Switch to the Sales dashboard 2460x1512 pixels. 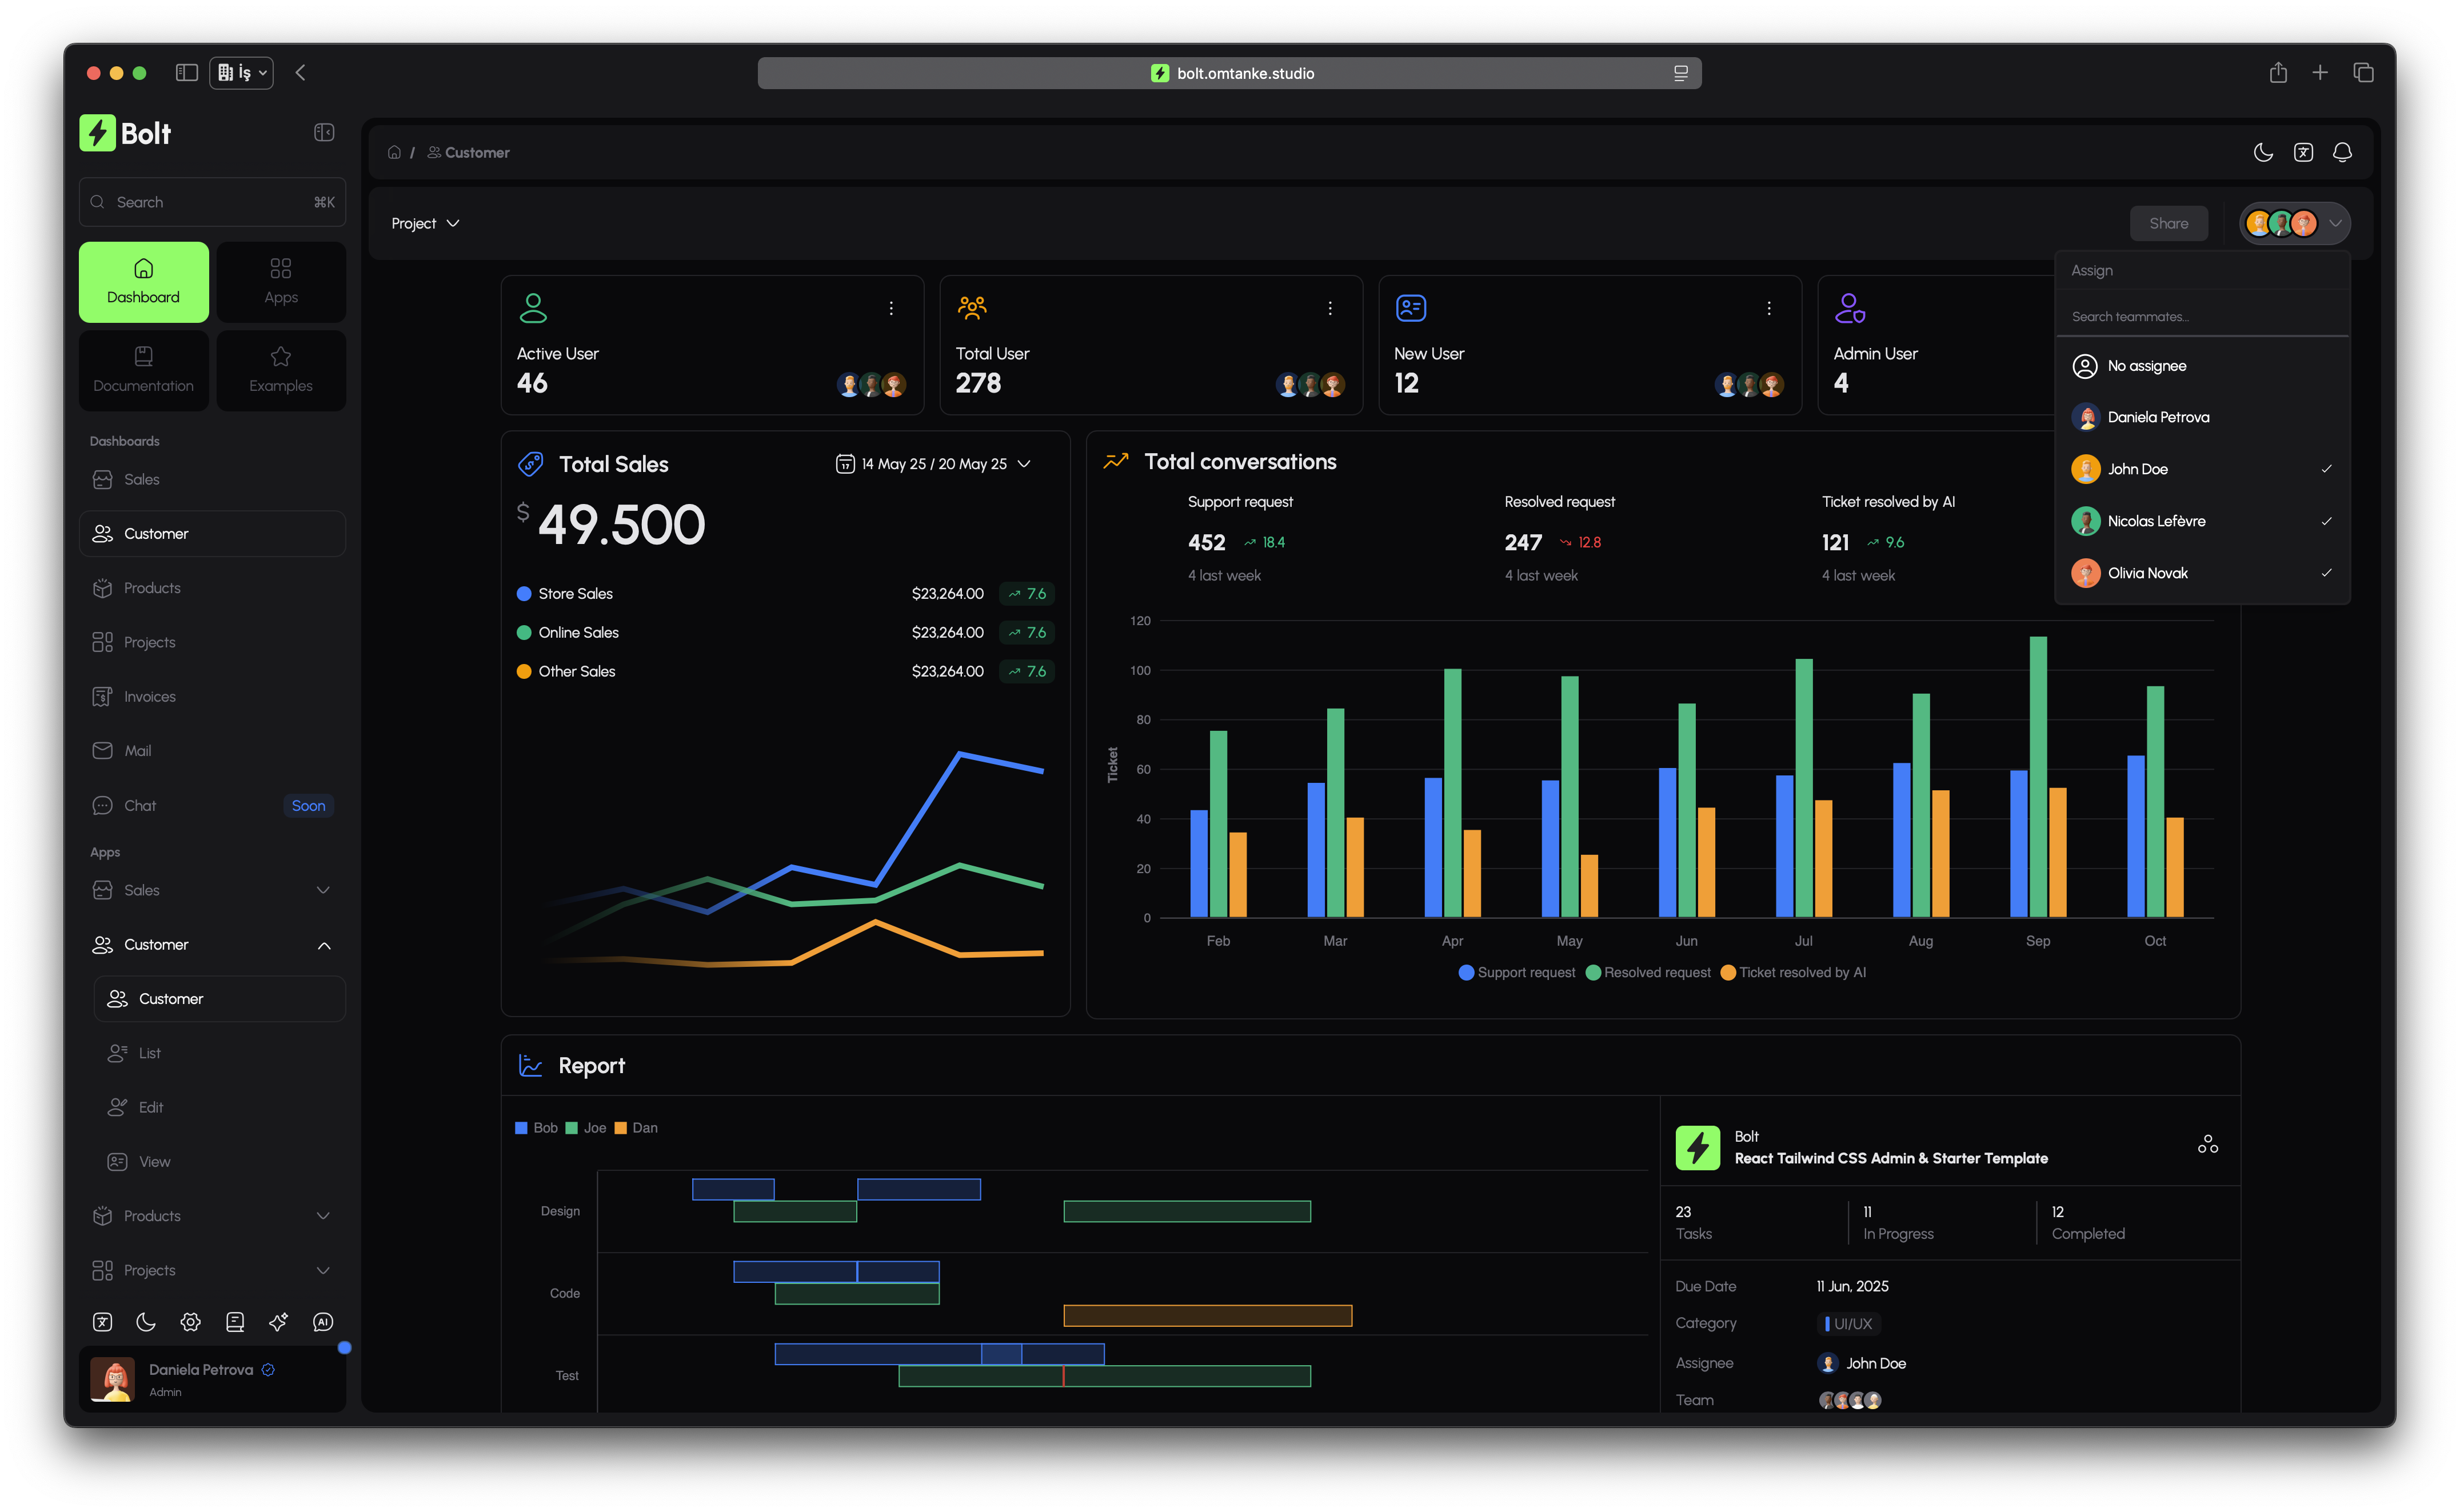tap(141, 479)
